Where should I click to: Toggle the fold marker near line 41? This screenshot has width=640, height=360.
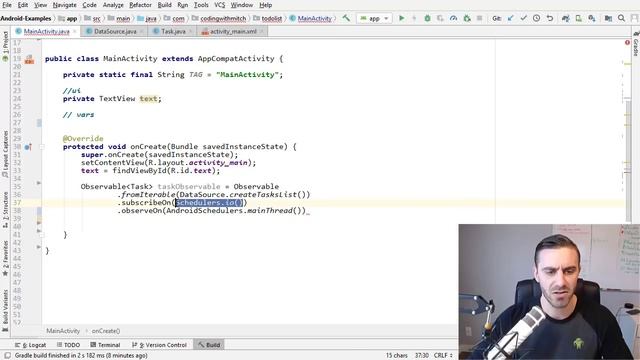[42, 235]
